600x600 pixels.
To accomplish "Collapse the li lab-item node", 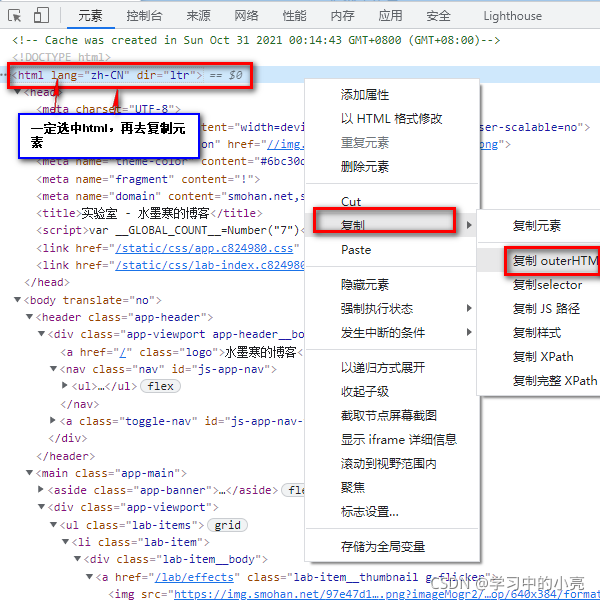I will pyautogui.click(x=66, y=542).
